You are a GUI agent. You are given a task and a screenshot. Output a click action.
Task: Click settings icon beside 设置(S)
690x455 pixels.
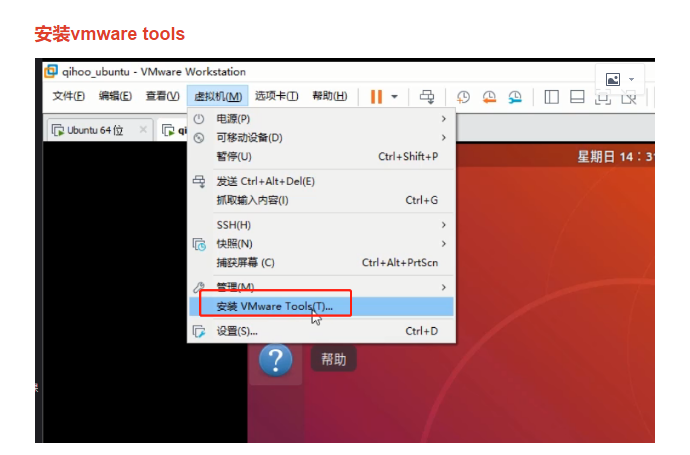click(x=199, y=331)
